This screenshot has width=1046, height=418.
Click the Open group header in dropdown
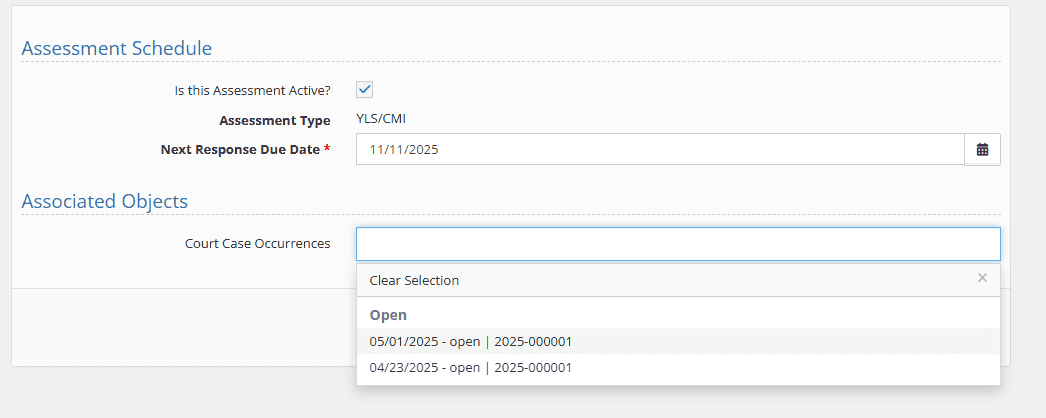tap(388, 315)
